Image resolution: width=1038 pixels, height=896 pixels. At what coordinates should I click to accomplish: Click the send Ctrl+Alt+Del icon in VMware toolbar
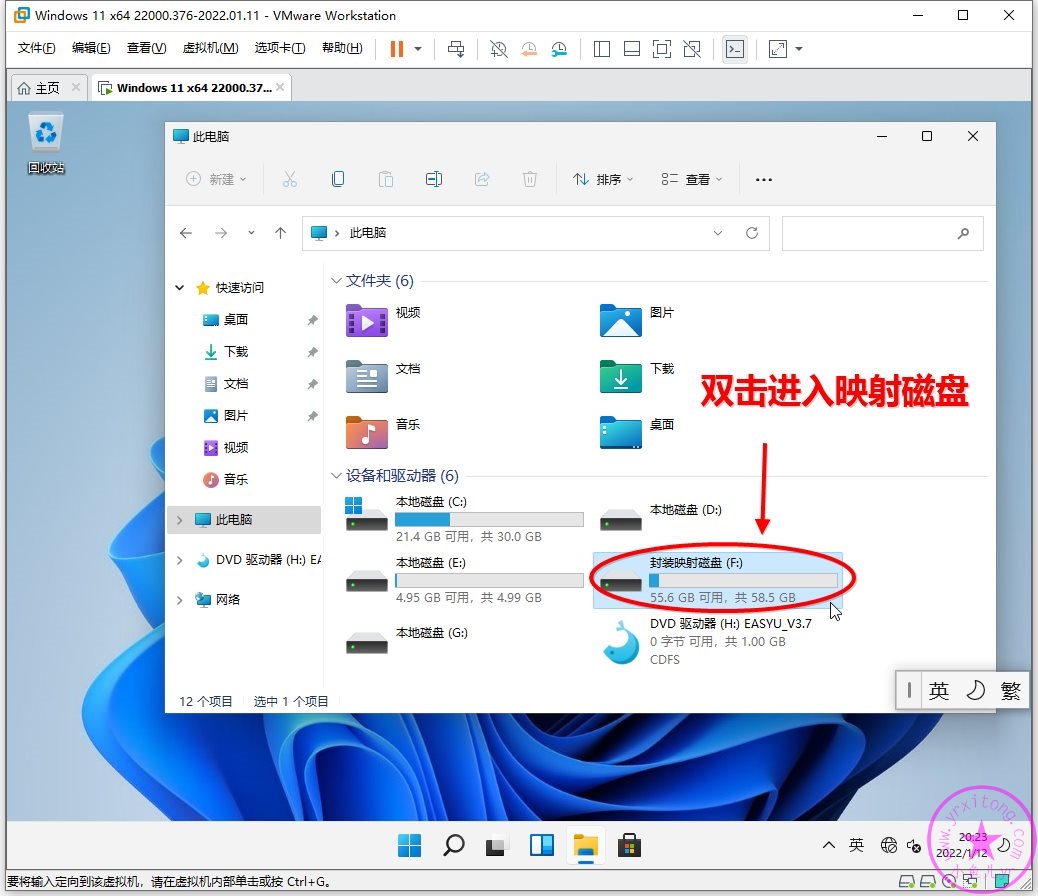pos(456,49)
